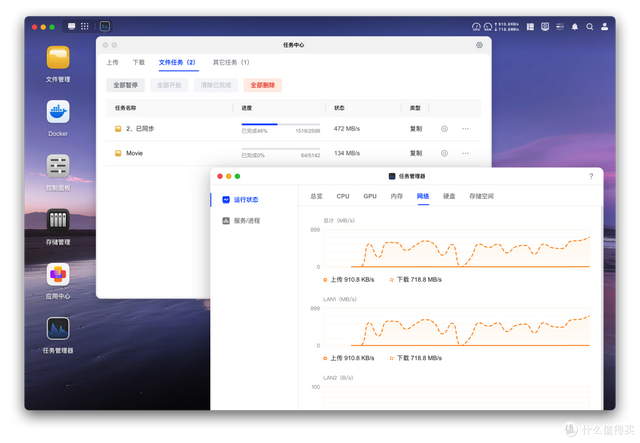Click the 134 MB/s speed value
Image resolution: width=640 pixels, height=443 pixels.
point(347,153)
